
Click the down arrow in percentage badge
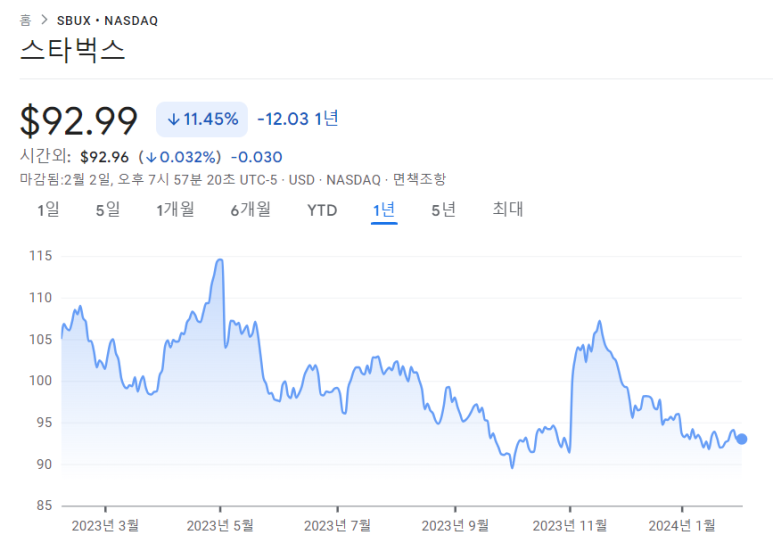click(x=173, y=119)
